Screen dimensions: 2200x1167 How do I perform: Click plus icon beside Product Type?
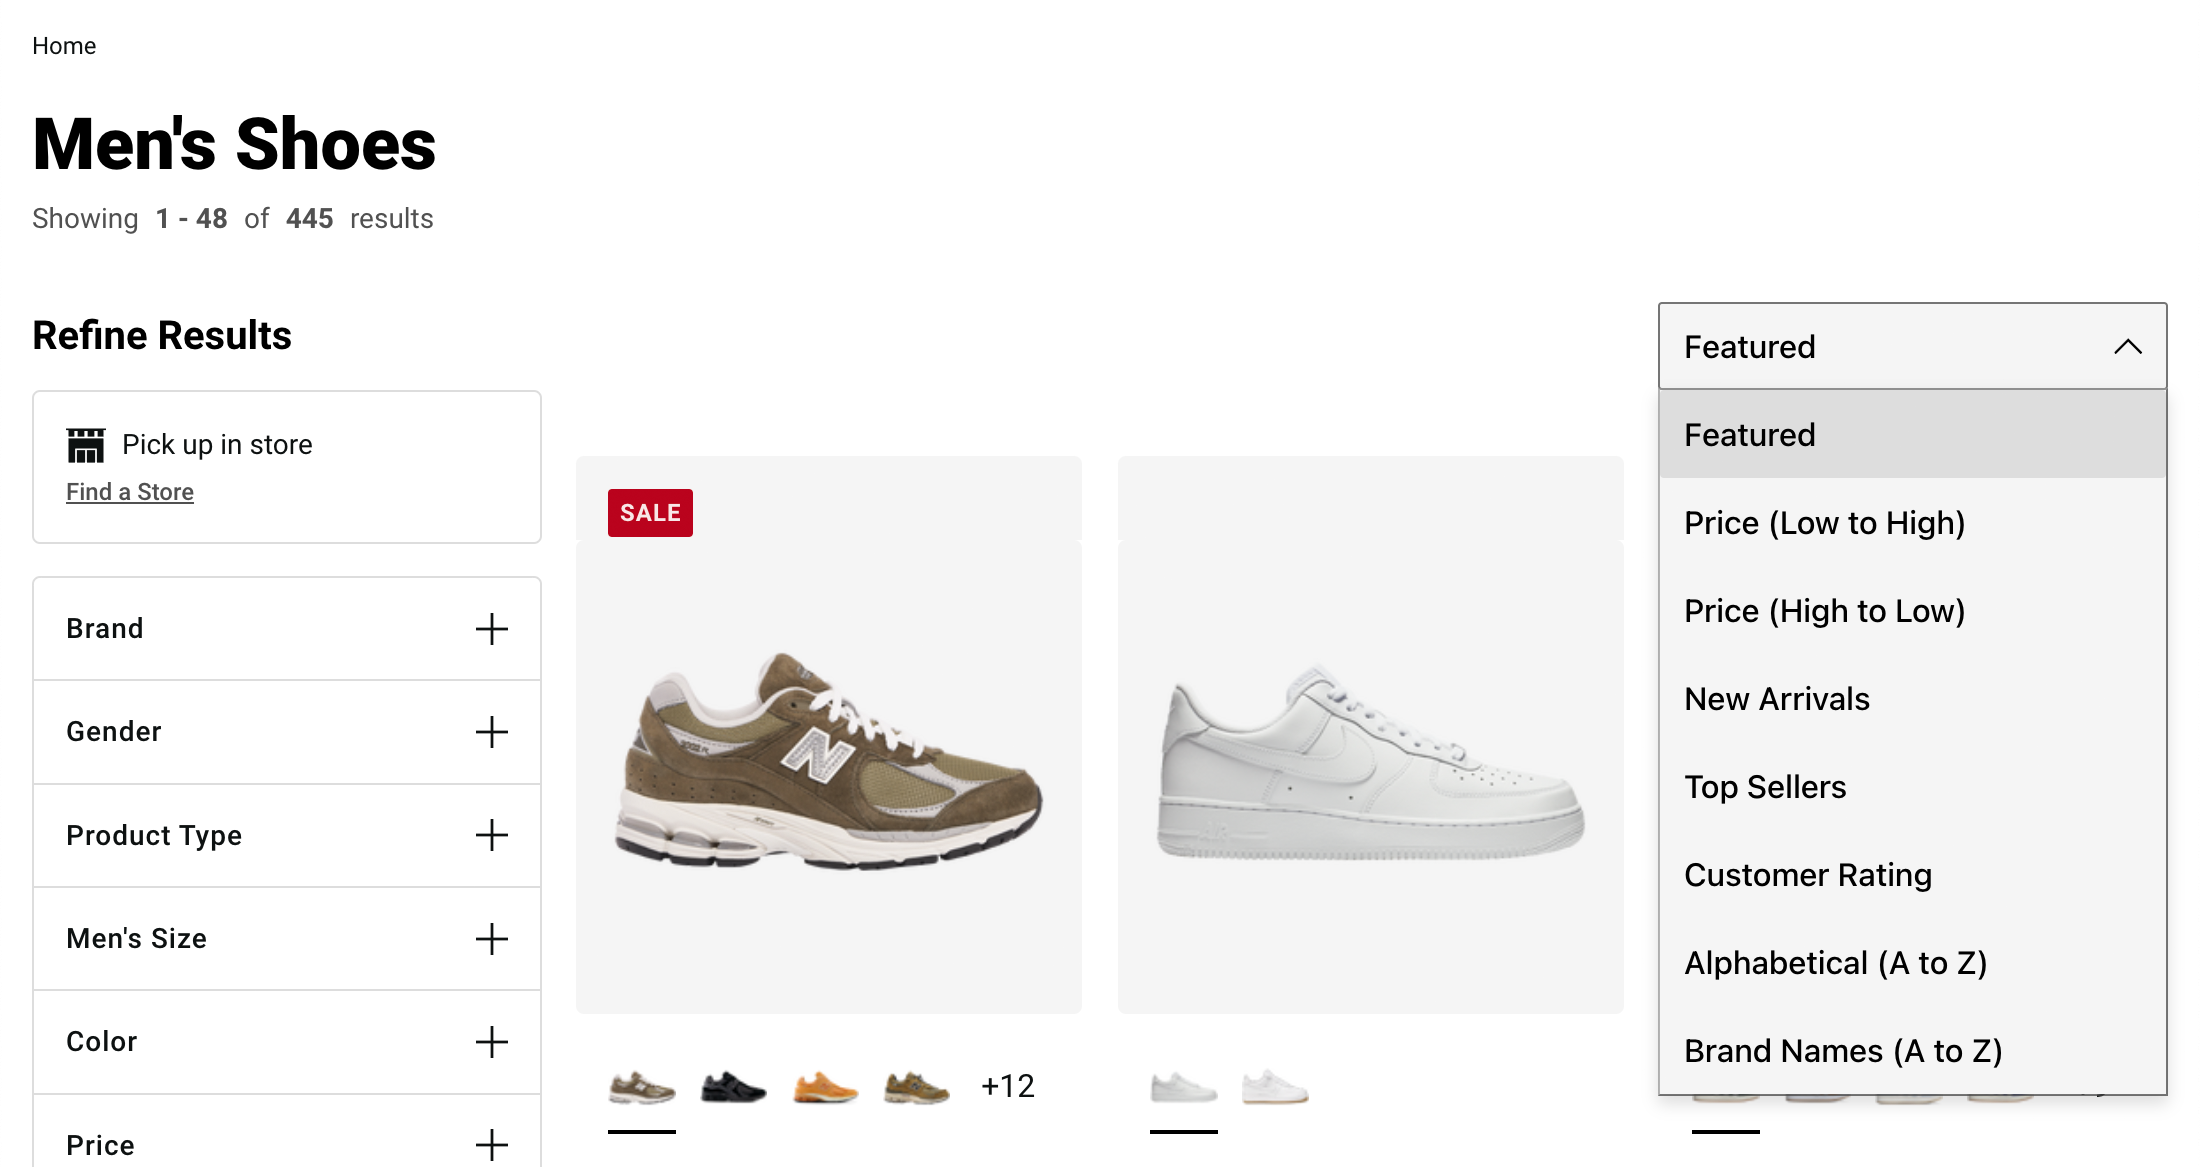491,835
